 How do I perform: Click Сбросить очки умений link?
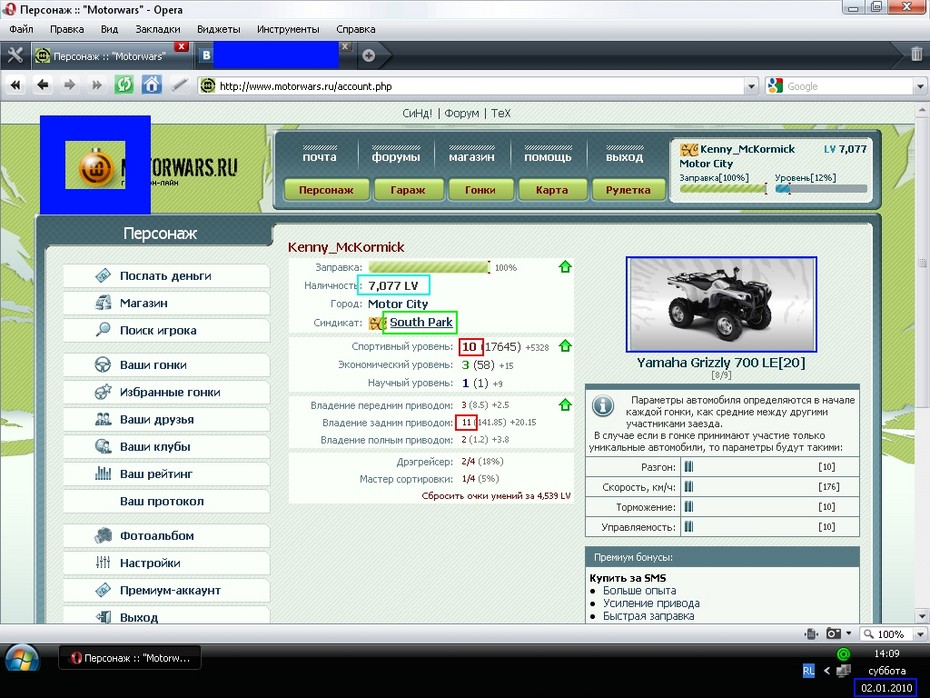click(496, 496)
